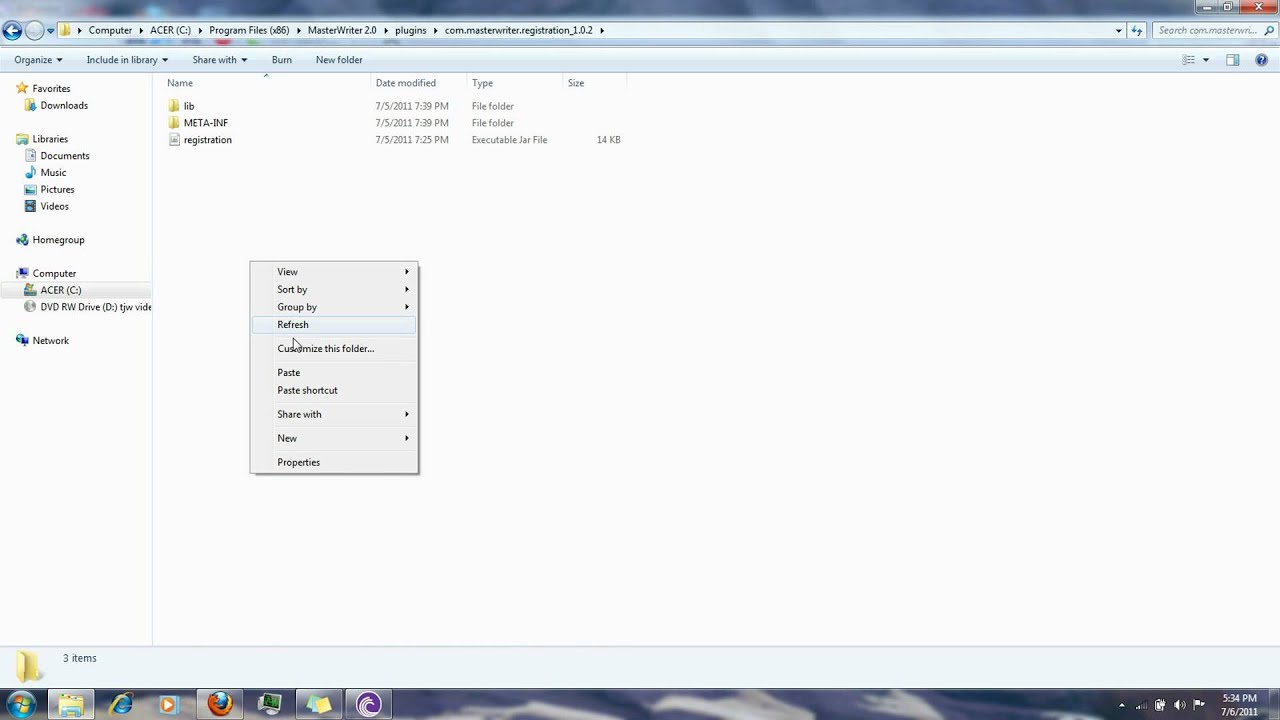Click the Back navigation arrow
1280x720 pixels.
(12, 30)
